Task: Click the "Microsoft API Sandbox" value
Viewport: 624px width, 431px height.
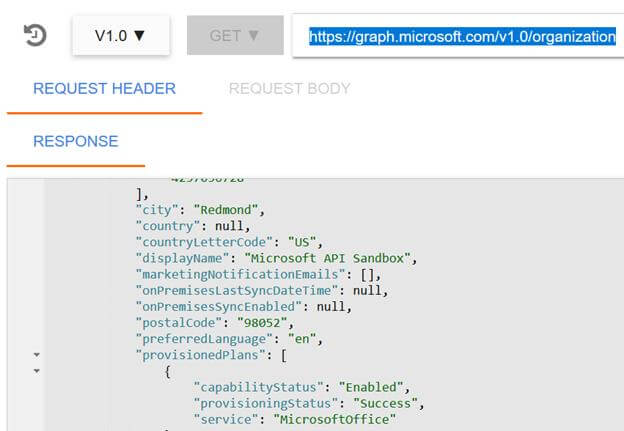Action: click(328, 258)
